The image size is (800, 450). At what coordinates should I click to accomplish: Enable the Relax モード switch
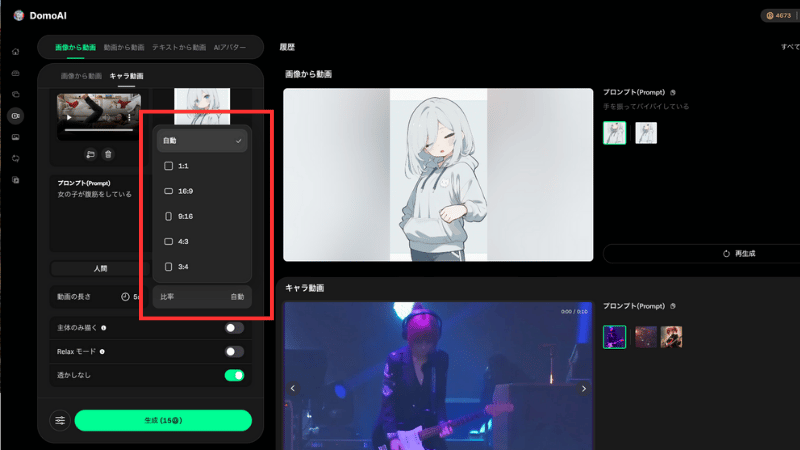click(x=234, y=351)
